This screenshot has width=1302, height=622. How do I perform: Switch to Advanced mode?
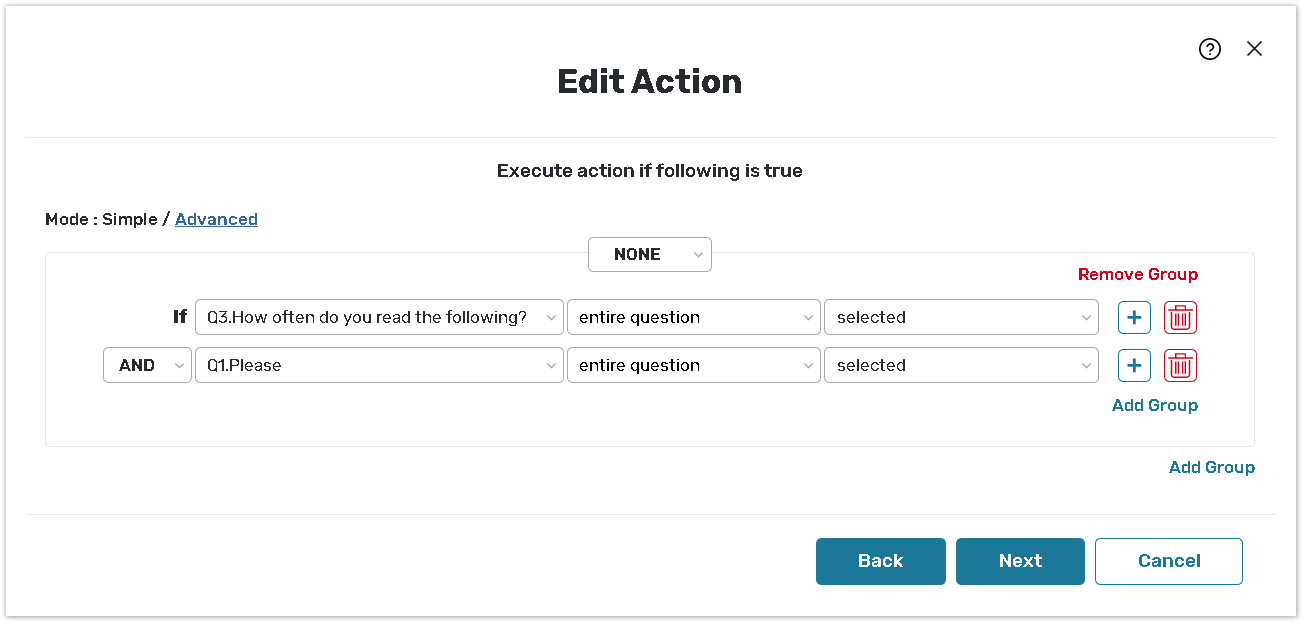(x=216, y=219)
